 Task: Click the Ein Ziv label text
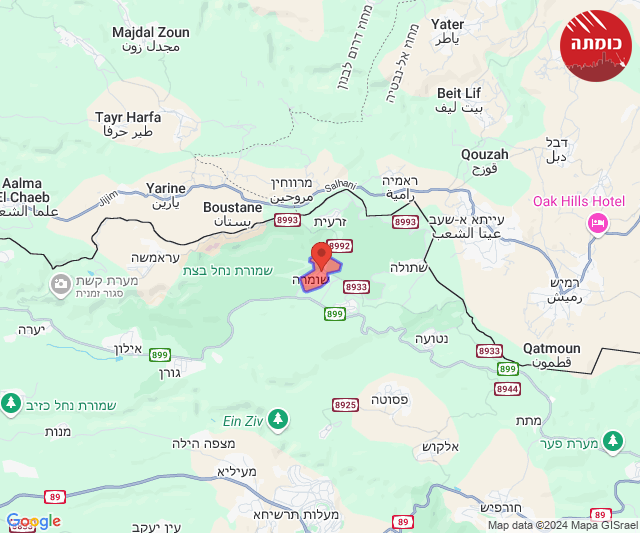coord(243,421)
